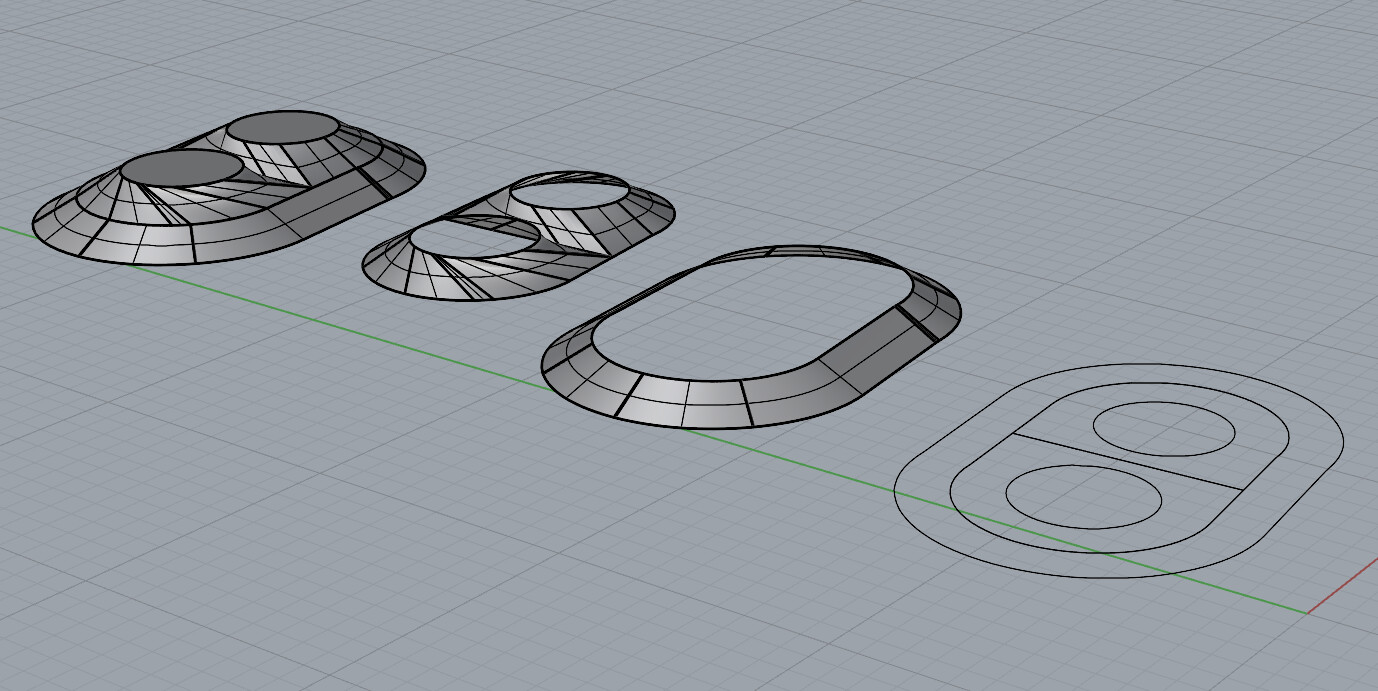Select the lower-left circle curve in wireframe

point(1084,496)
